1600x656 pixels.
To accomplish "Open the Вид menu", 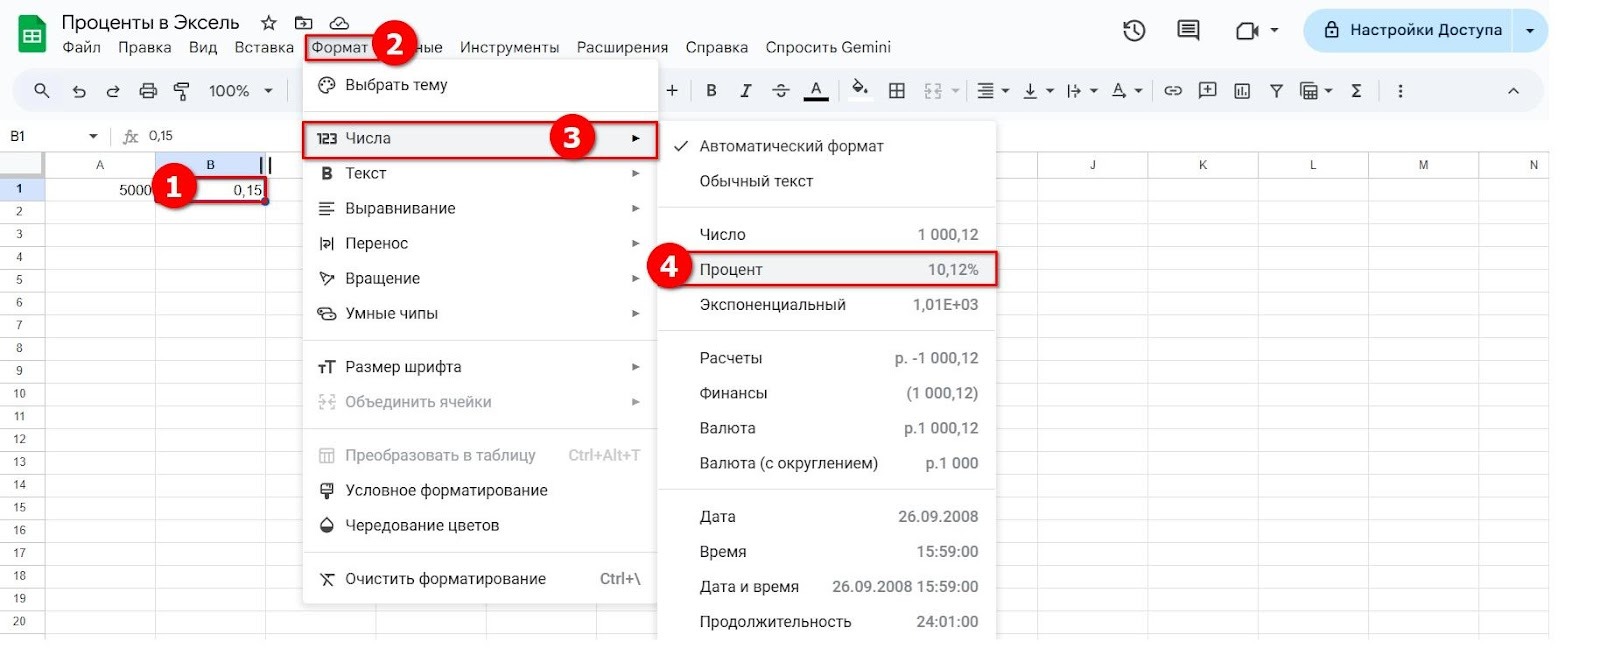I will tap(203, 47).
